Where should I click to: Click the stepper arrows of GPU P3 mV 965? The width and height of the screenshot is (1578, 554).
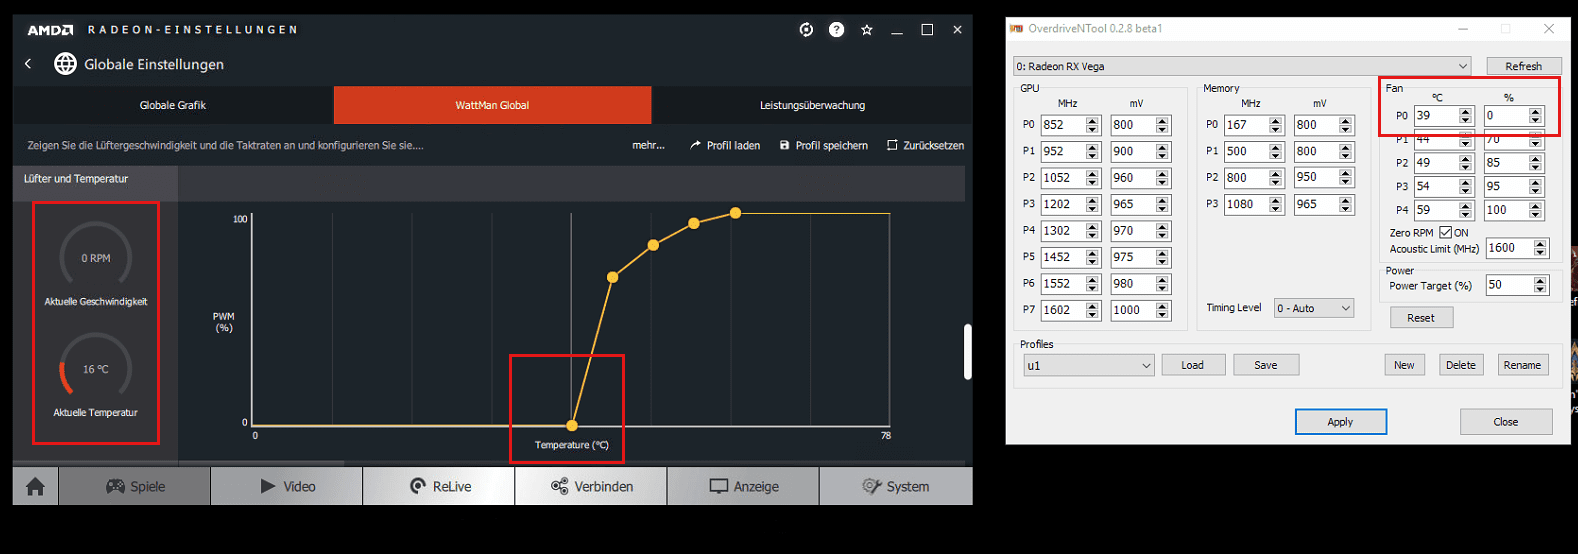(x=1162, y=204)
